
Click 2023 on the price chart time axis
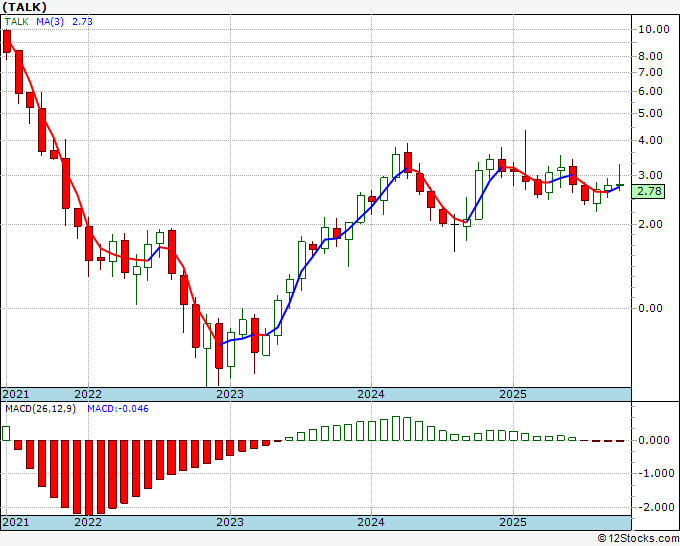click(x=230, y=394)
